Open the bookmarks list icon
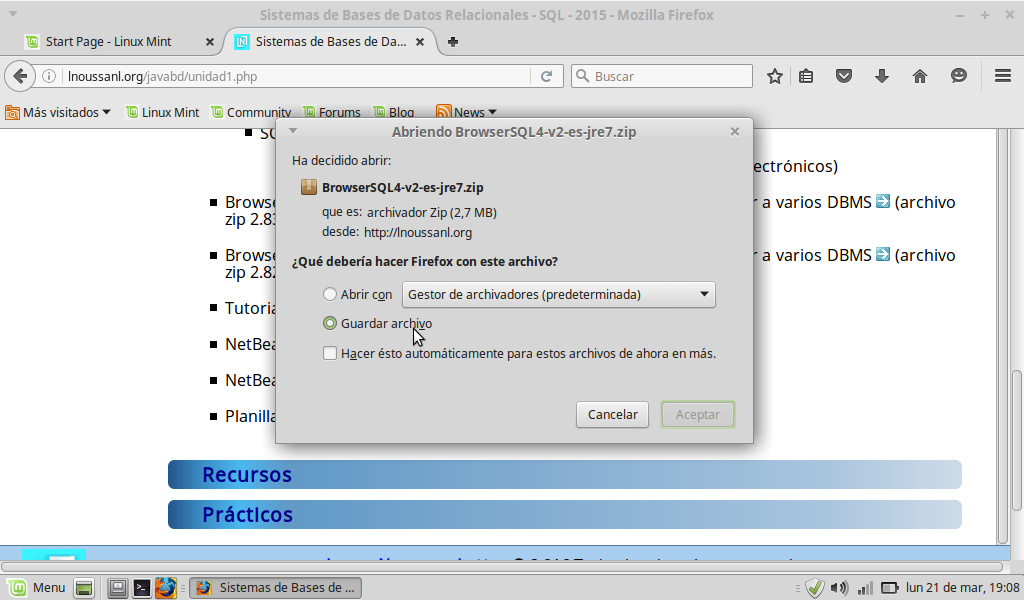Viewport: 1024px width, 600px height. click(x=806, y=76)
